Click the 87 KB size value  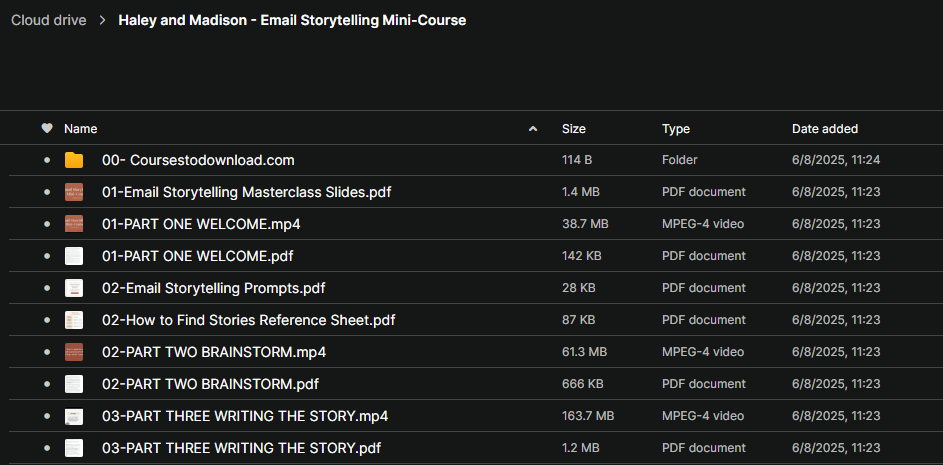click(x=578, y=319)
